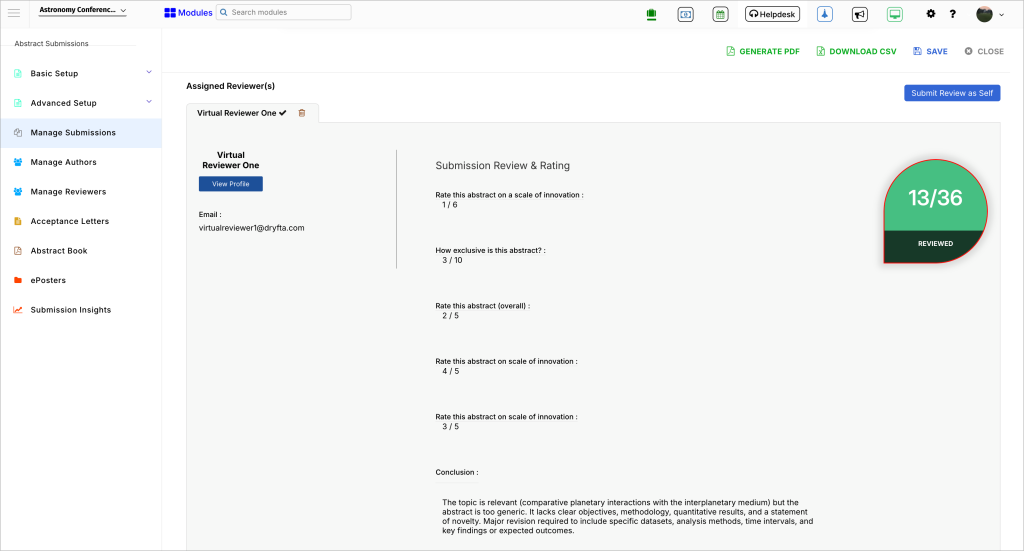This screenshot has width=1024, height=551.
Task: Click the DOWNLOAD CSV spreadsheet icon
Action: click(x=820, y=52)
